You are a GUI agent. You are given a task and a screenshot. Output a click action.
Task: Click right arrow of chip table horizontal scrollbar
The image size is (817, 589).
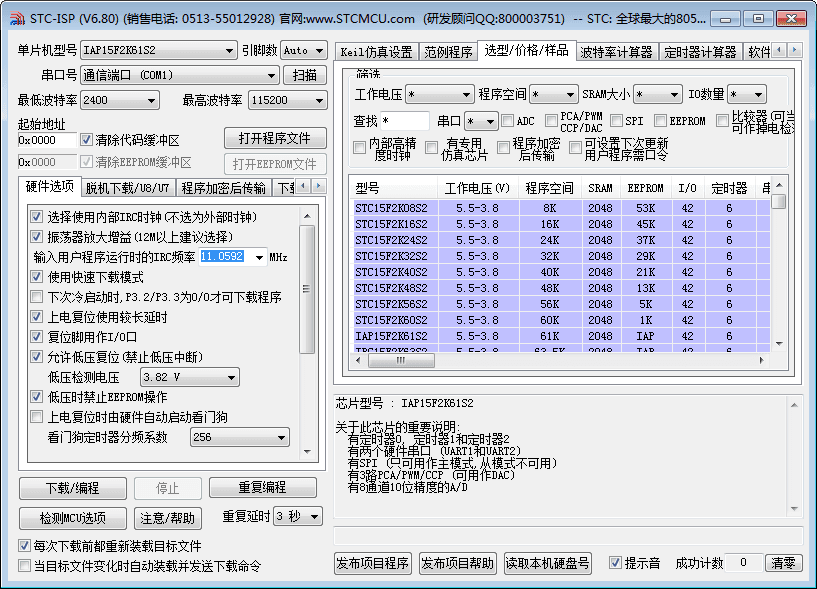point(762,360)
